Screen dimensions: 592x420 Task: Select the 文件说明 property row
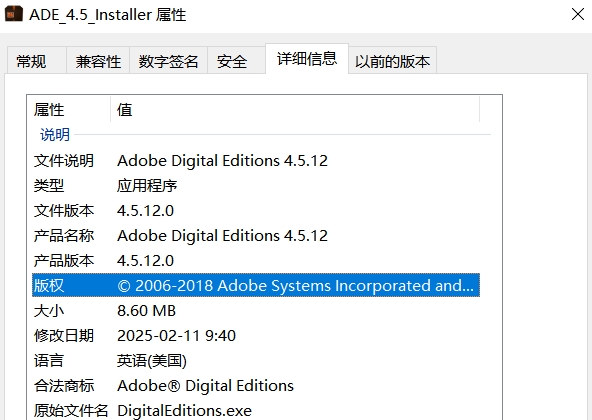point(256,161)
